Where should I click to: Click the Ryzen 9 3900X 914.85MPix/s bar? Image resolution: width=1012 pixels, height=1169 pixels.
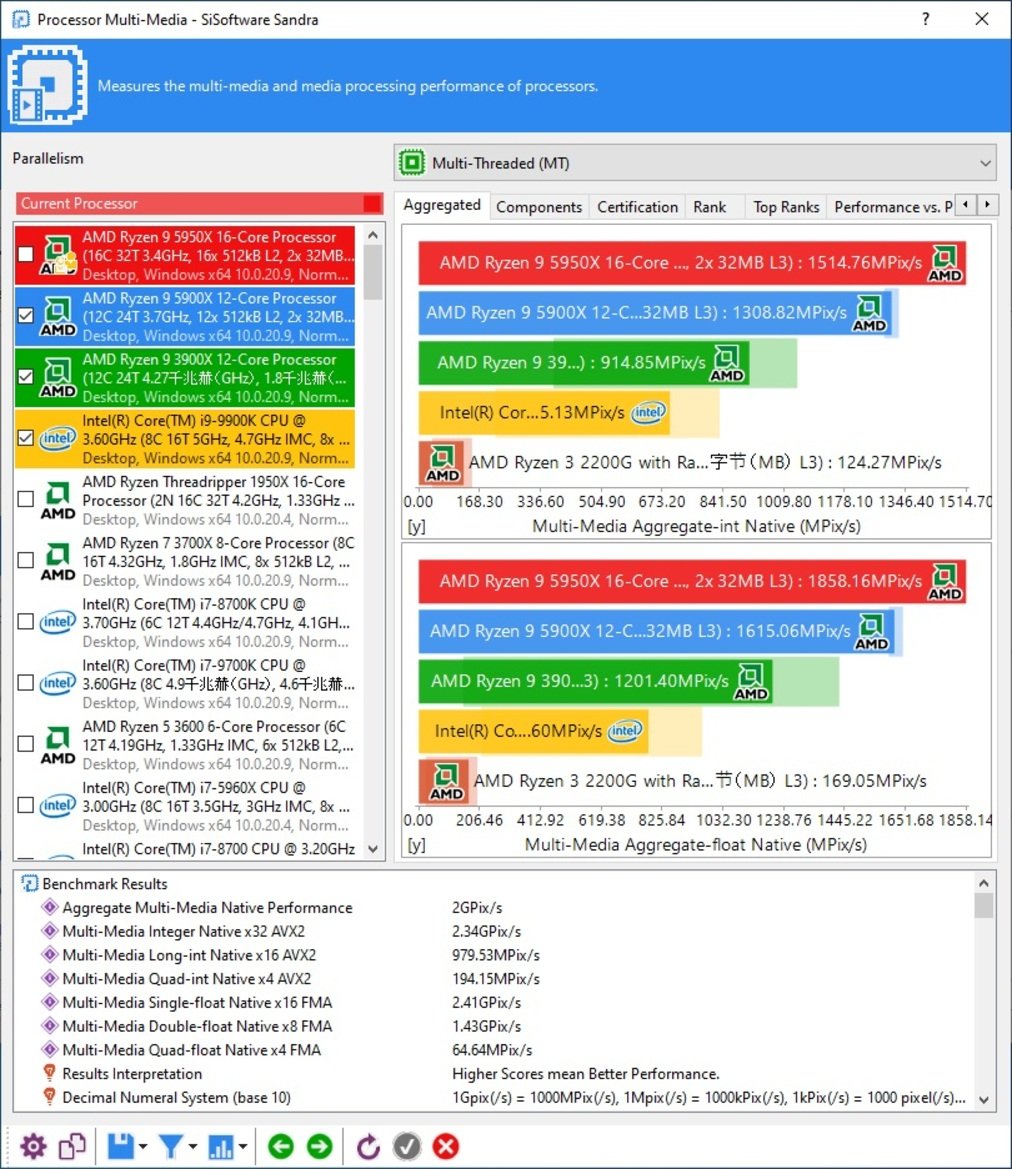[584, 362]
